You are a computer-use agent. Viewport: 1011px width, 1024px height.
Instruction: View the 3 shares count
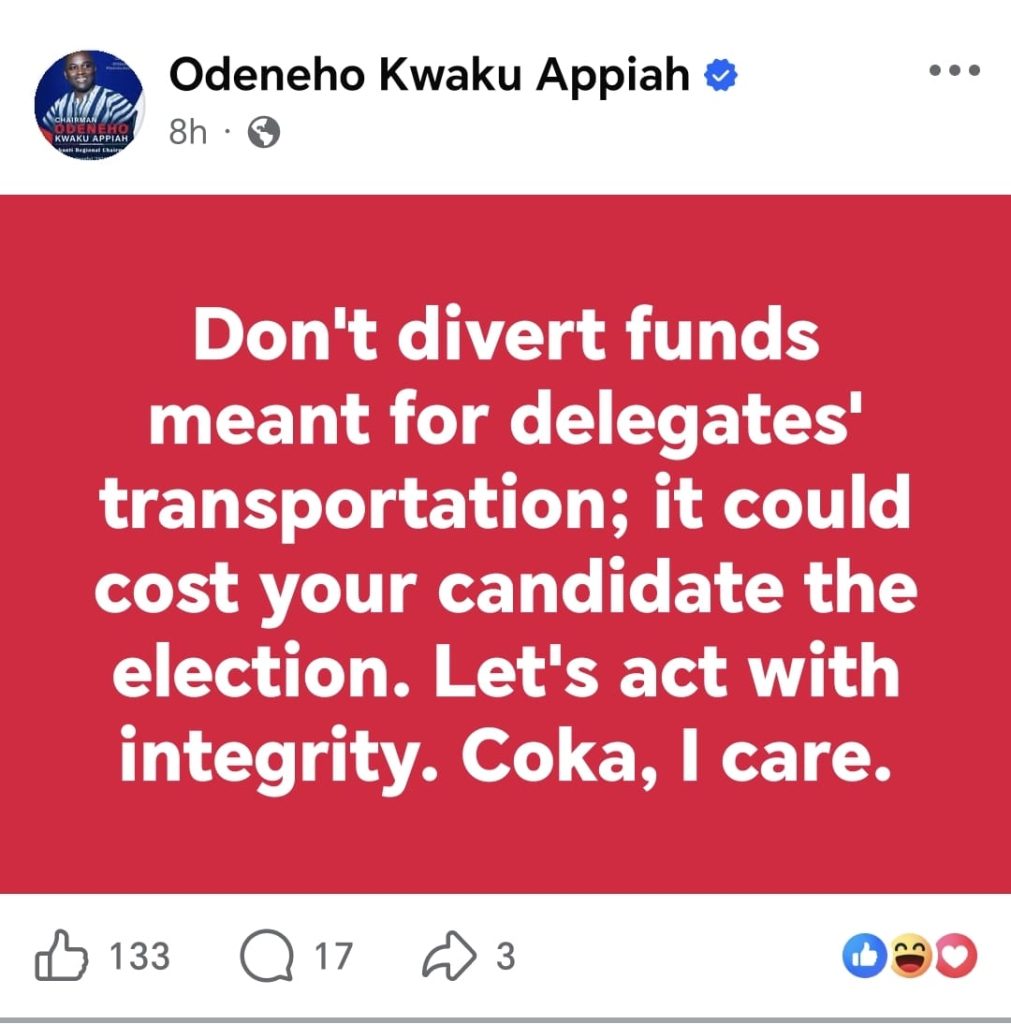pyautogui.click(x=506, y=957)
